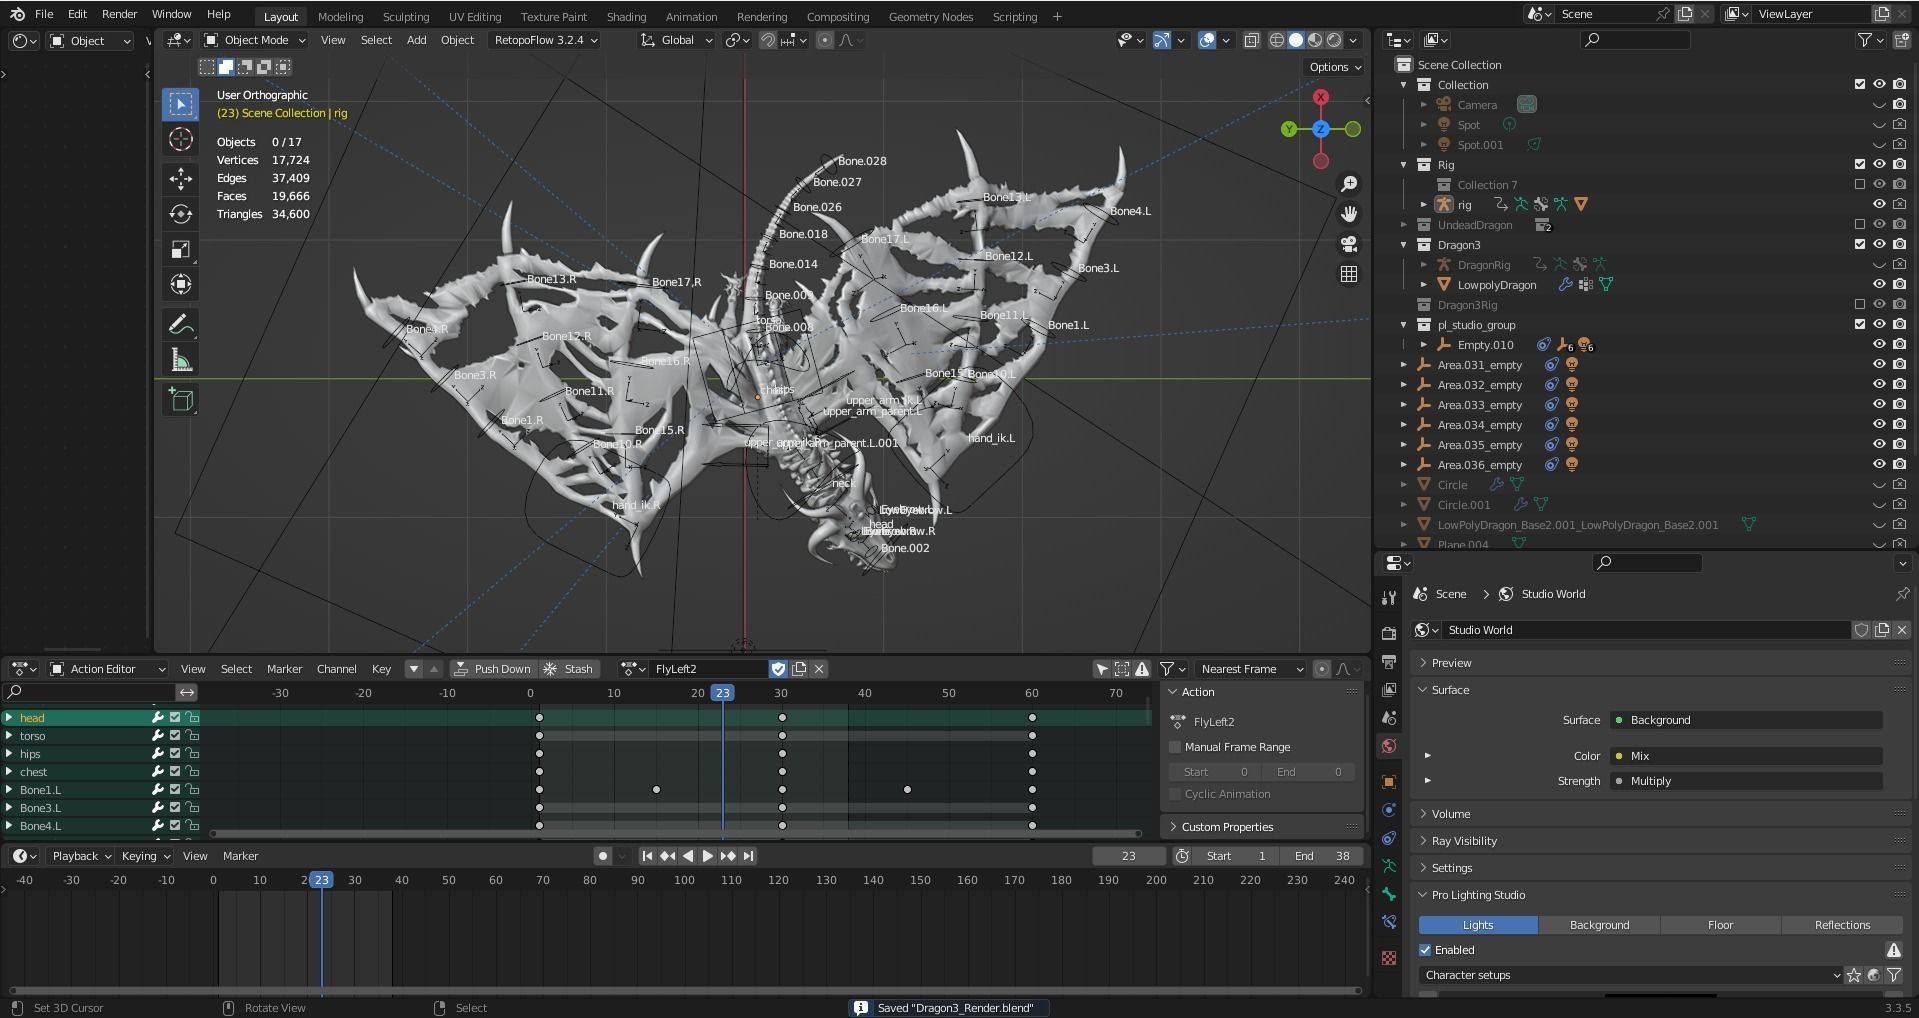1919x1018 pixels.
Task: Select the Rotate tool
Action: (x=180, y=214)
